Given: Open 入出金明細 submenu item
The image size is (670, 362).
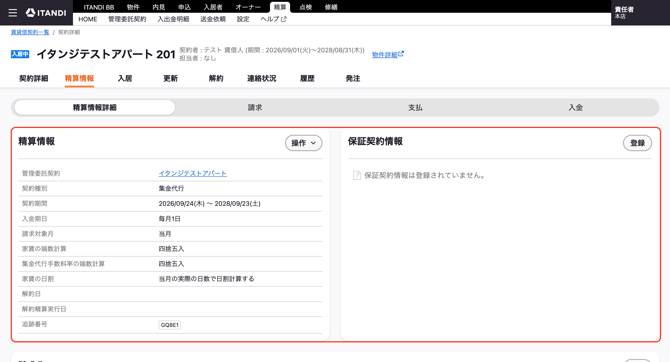Looking at the screenshot, I should [x=173, y=19].
